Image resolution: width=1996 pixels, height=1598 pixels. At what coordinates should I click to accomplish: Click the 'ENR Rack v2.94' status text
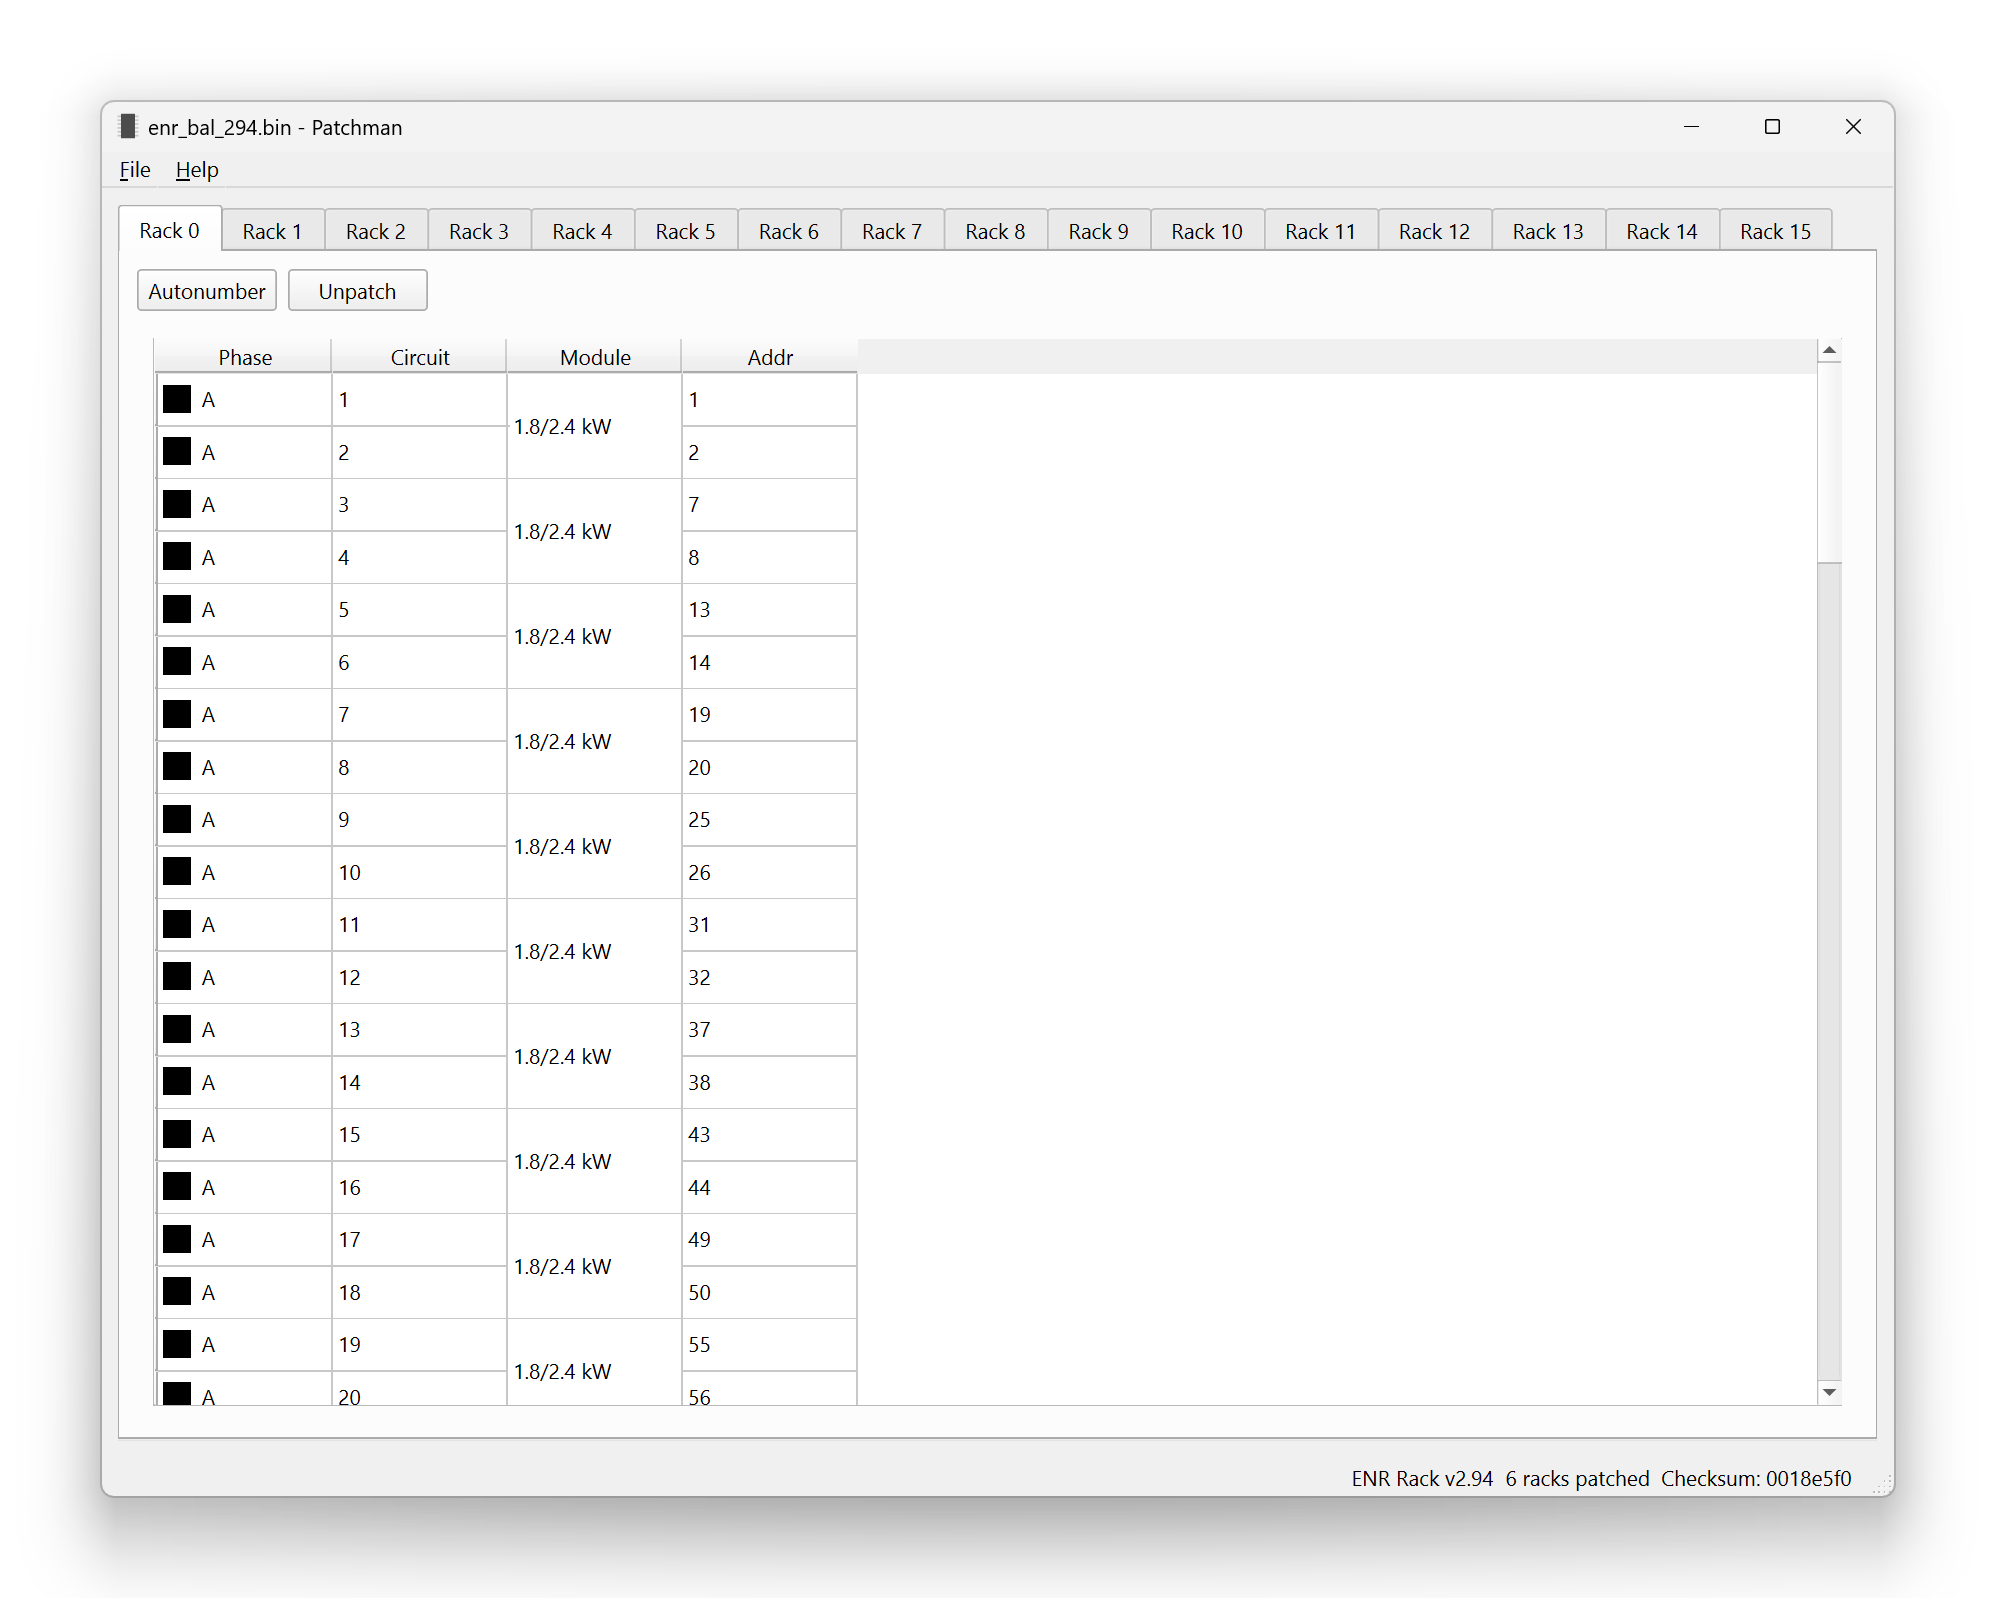1422,1478
